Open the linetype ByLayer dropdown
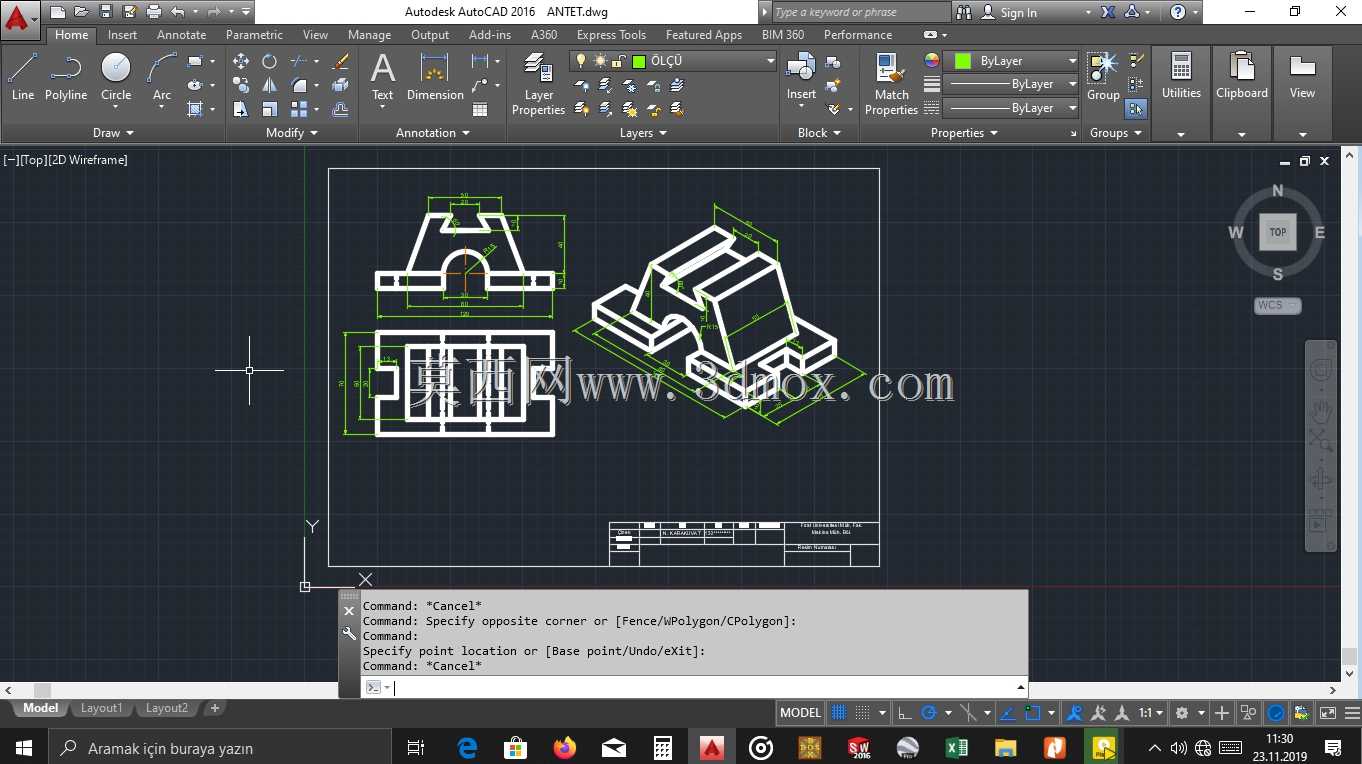 pos(1011,108)
